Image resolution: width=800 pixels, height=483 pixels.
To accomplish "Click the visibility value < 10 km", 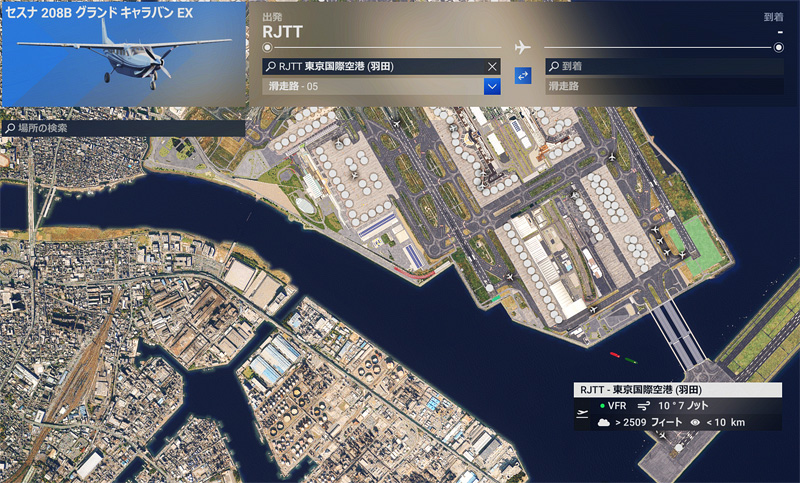I will (726, 422).
